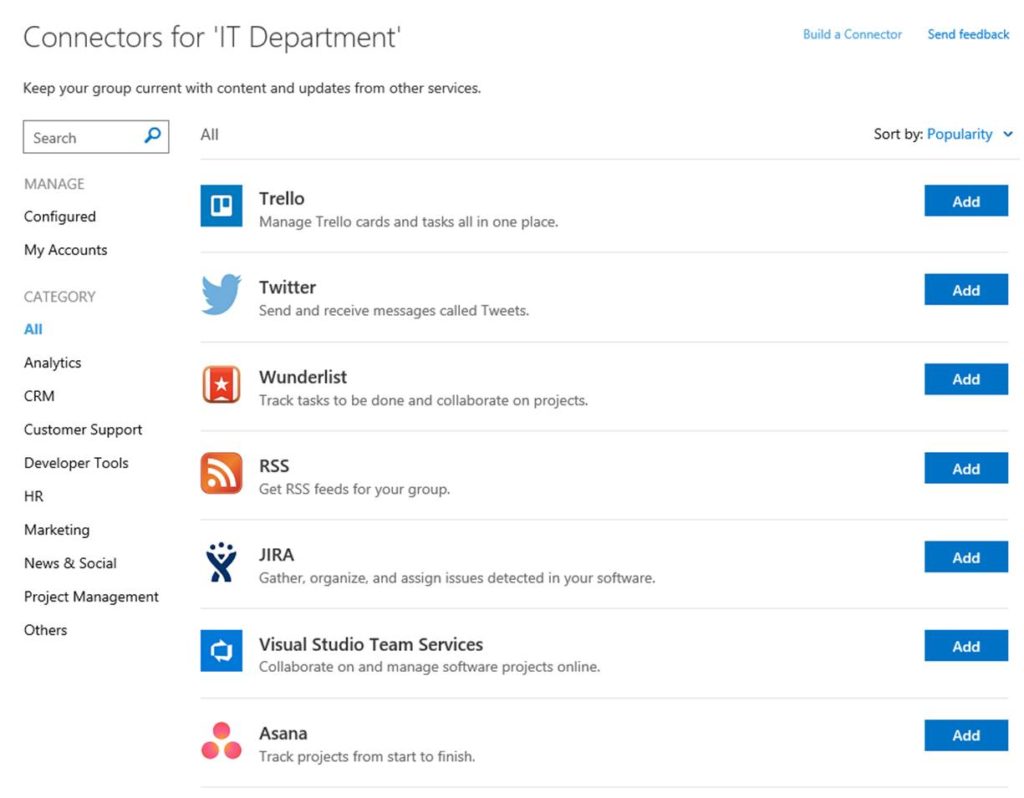Click the 'All' heading above the connector list
Image resolution: width=1024 pixels, height=798 pixels.
coord(210,135)
